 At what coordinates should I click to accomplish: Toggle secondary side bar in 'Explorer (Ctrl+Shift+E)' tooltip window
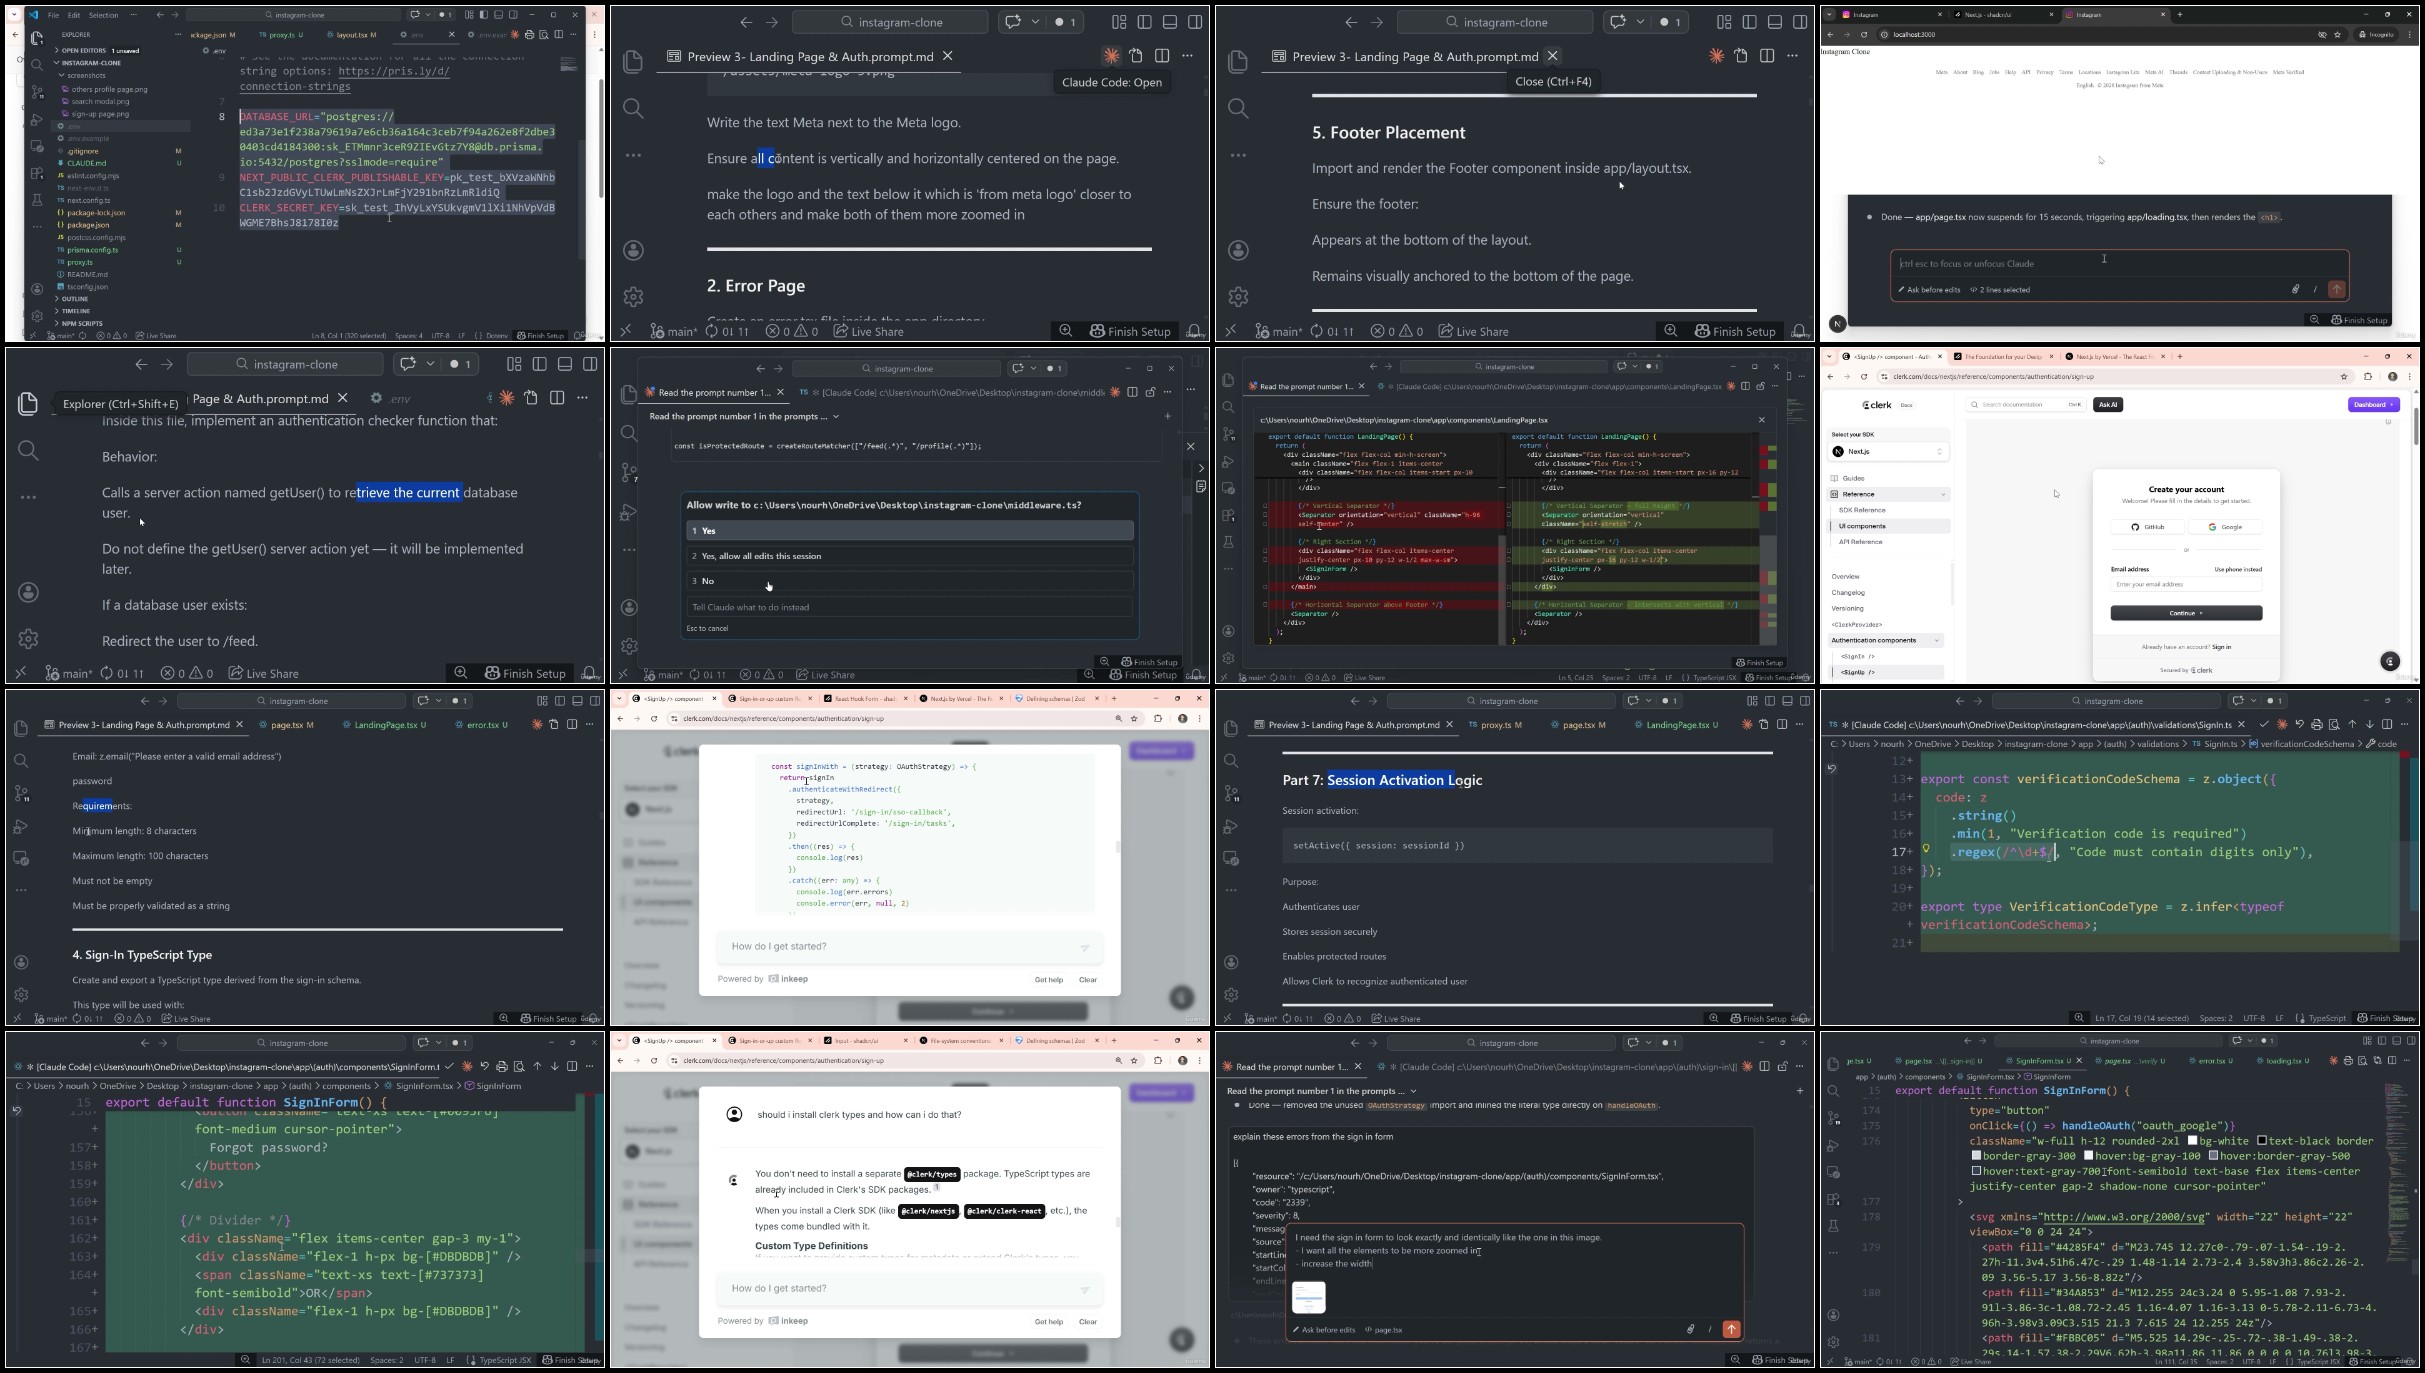[590, 364]
